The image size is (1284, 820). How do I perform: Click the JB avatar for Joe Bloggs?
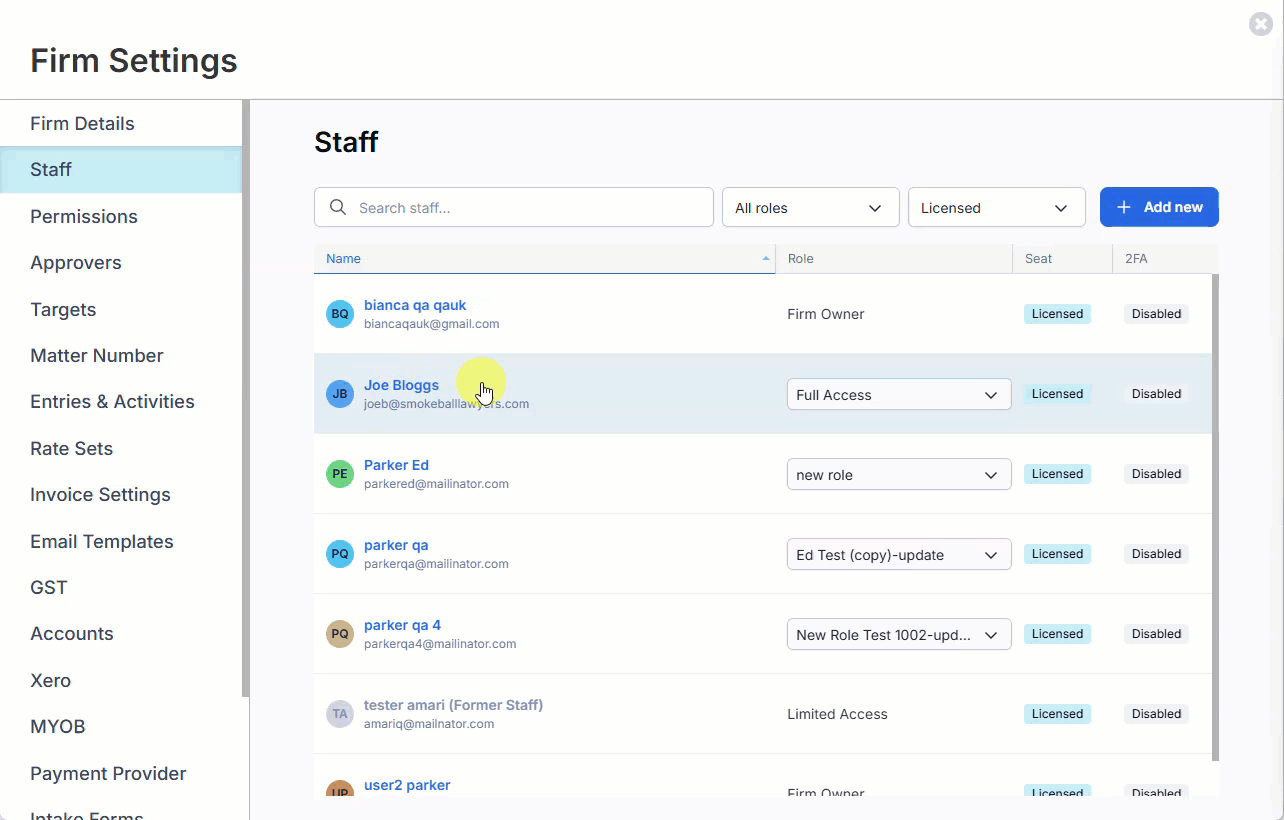(x=340, y=394)
